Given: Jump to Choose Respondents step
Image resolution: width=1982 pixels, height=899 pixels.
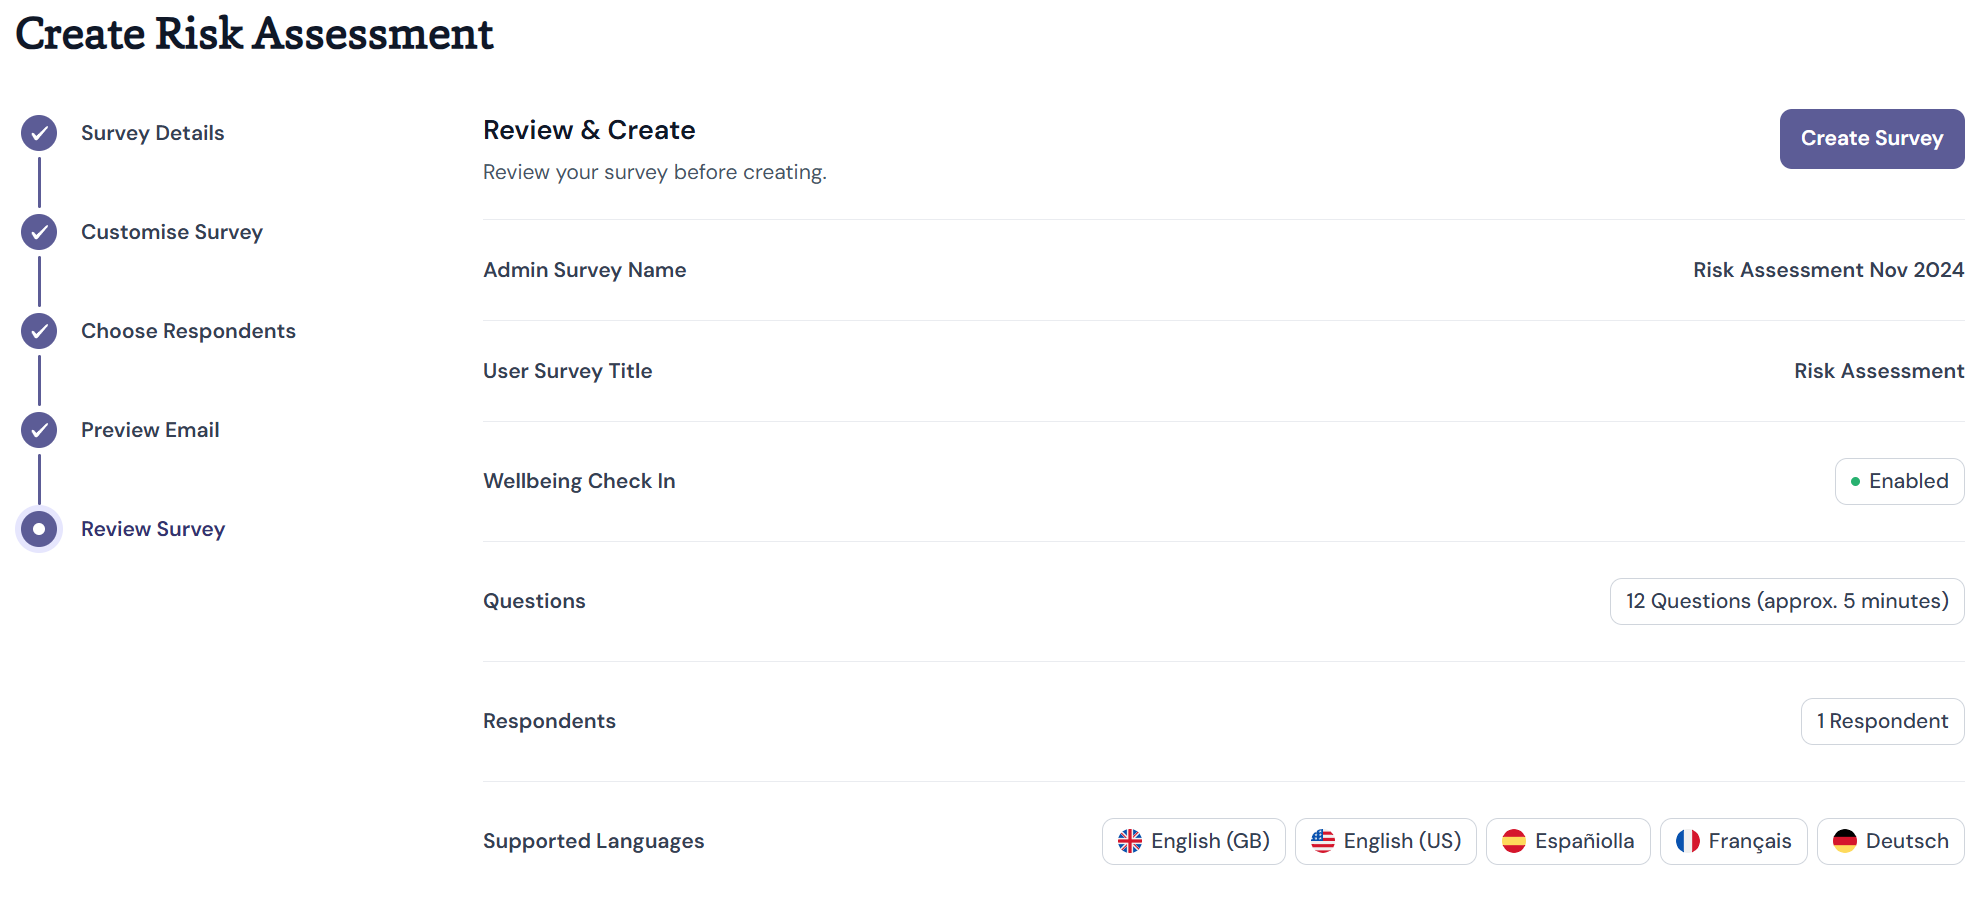Looking at the screenshot, I should point(188,331).
